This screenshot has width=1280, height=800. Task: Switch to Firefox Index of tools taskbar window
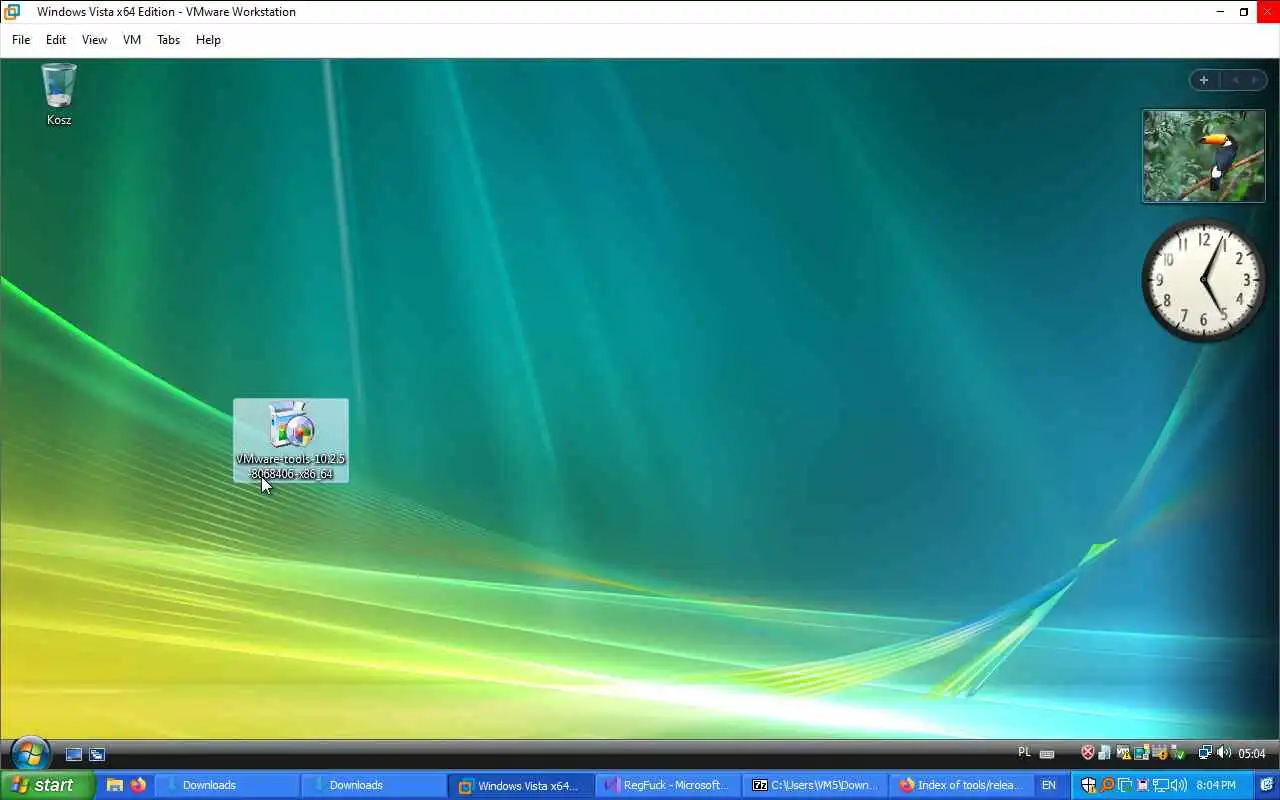(962, 785)
